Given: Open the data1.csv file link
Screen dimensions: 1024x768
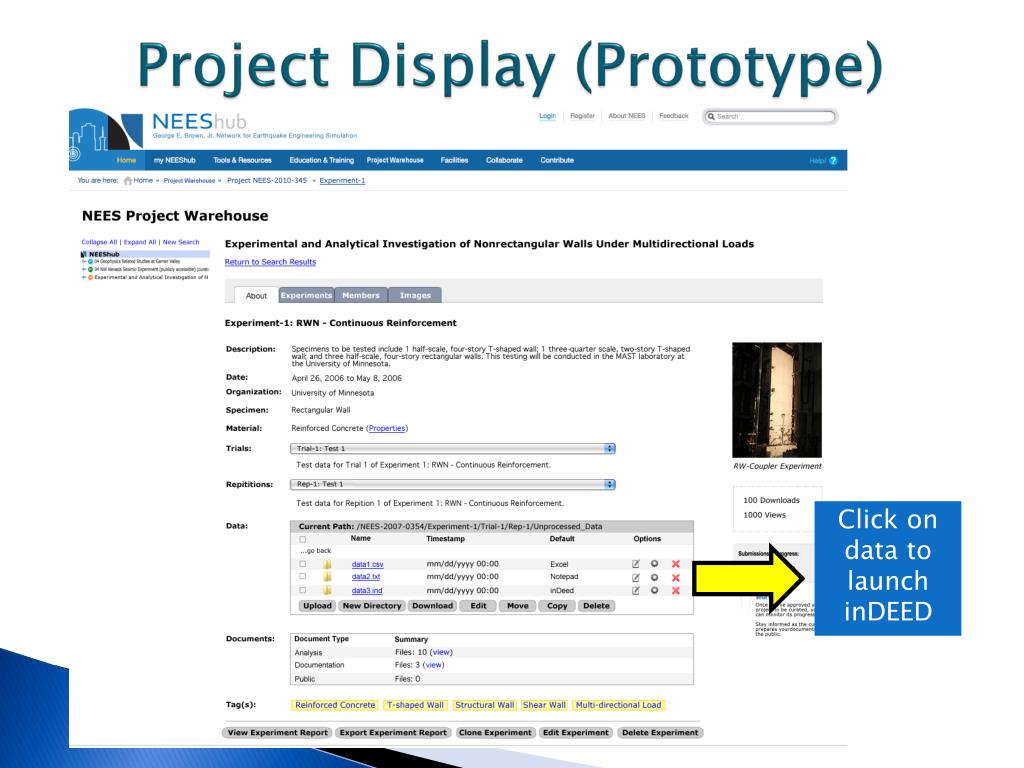Looking at the screenshot, I should coord(368,564).
